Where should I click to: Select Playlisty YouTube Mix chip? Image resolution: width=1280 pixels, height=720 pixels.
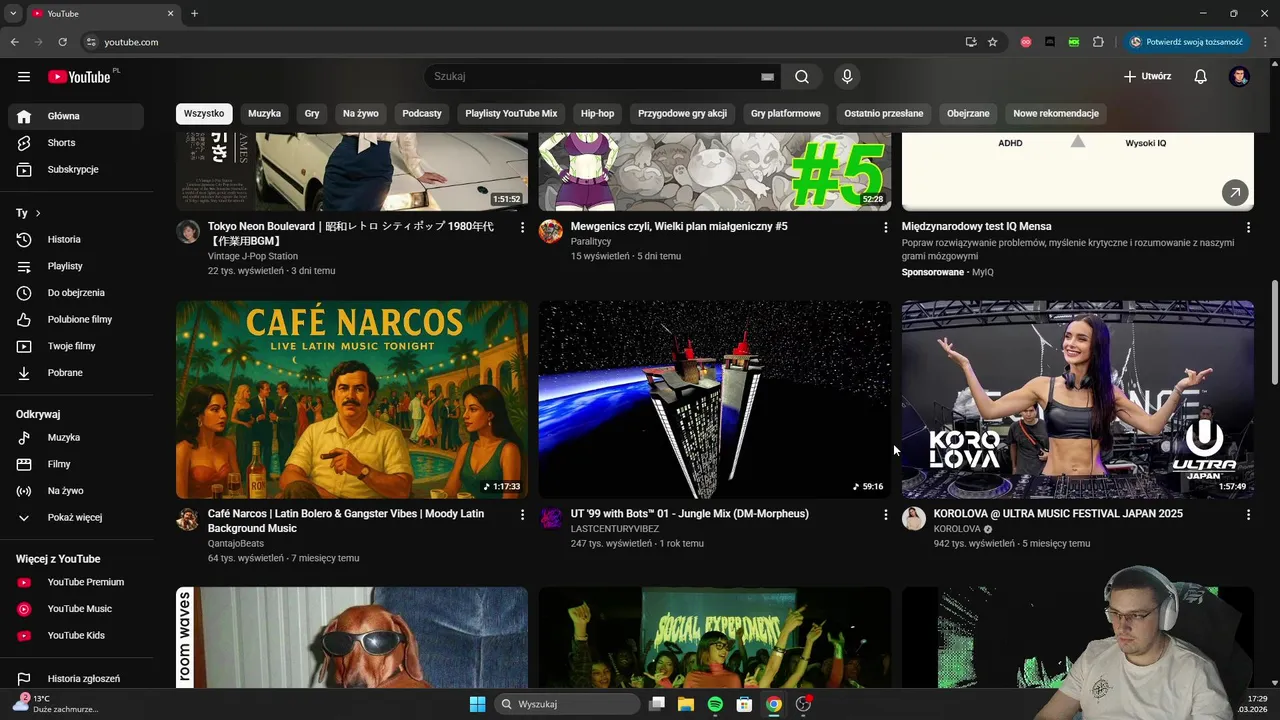[511, 114]
